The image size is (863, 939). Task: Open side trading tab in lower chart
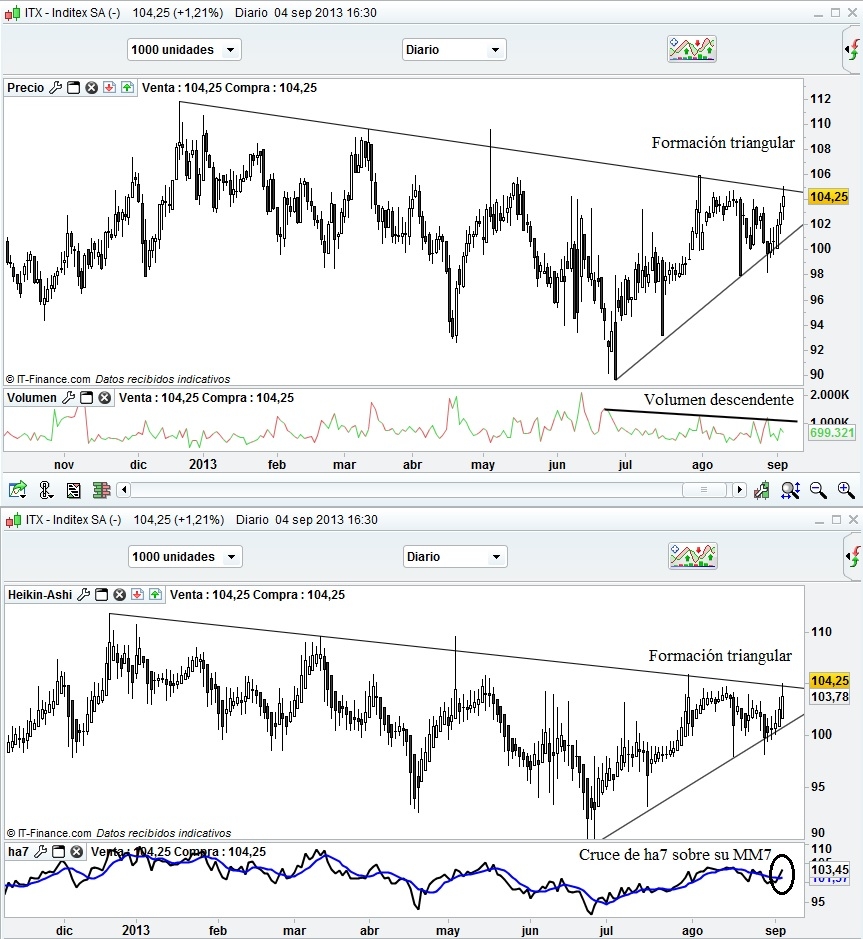coord(854,557)
